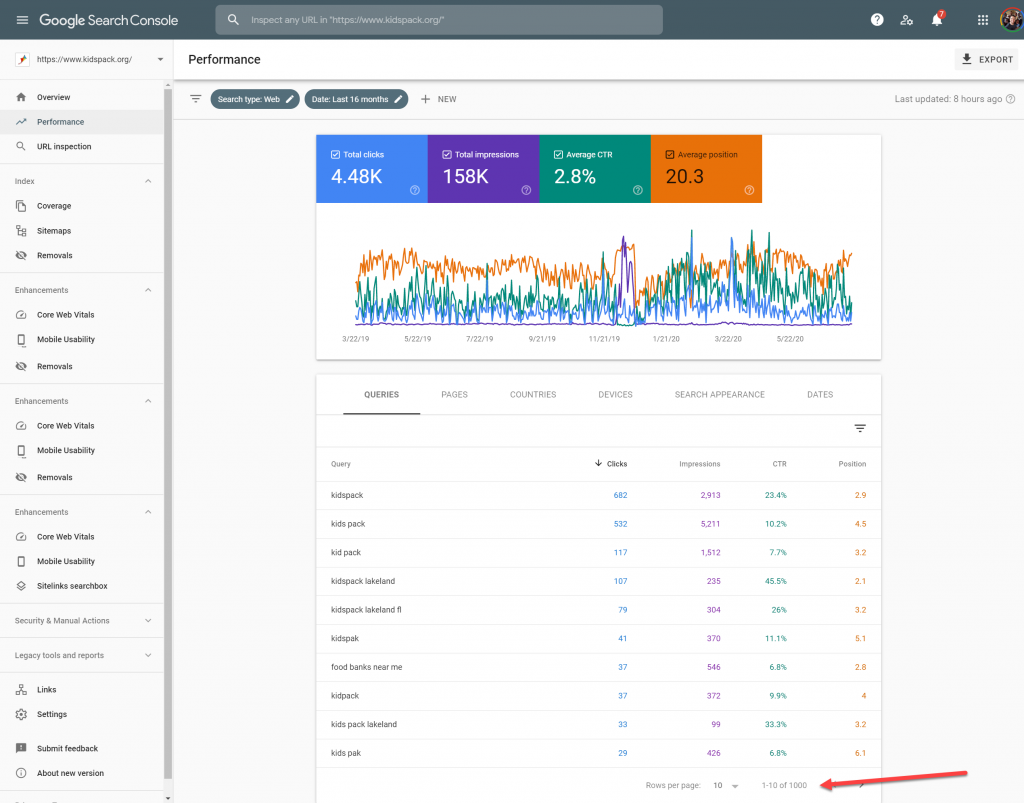Open the Search Appearance tab
Screen dimensions: 1024x803
719,394
